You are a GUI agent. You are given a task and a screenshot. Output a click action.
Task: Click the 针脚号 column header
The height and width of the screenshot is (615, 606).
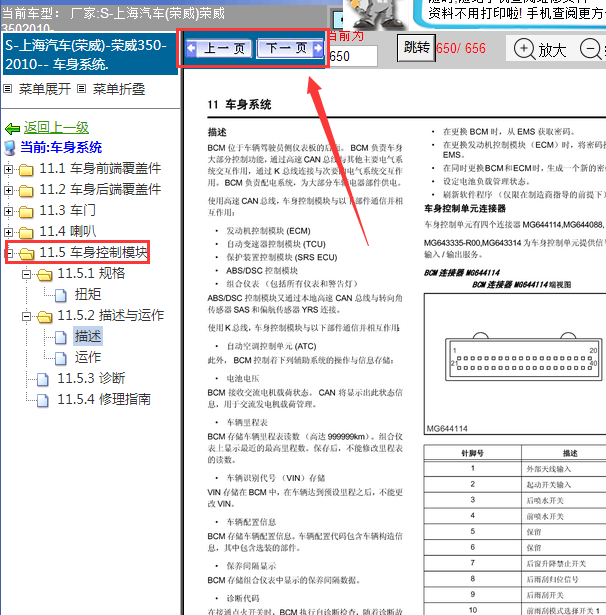[x=472, y=453]
